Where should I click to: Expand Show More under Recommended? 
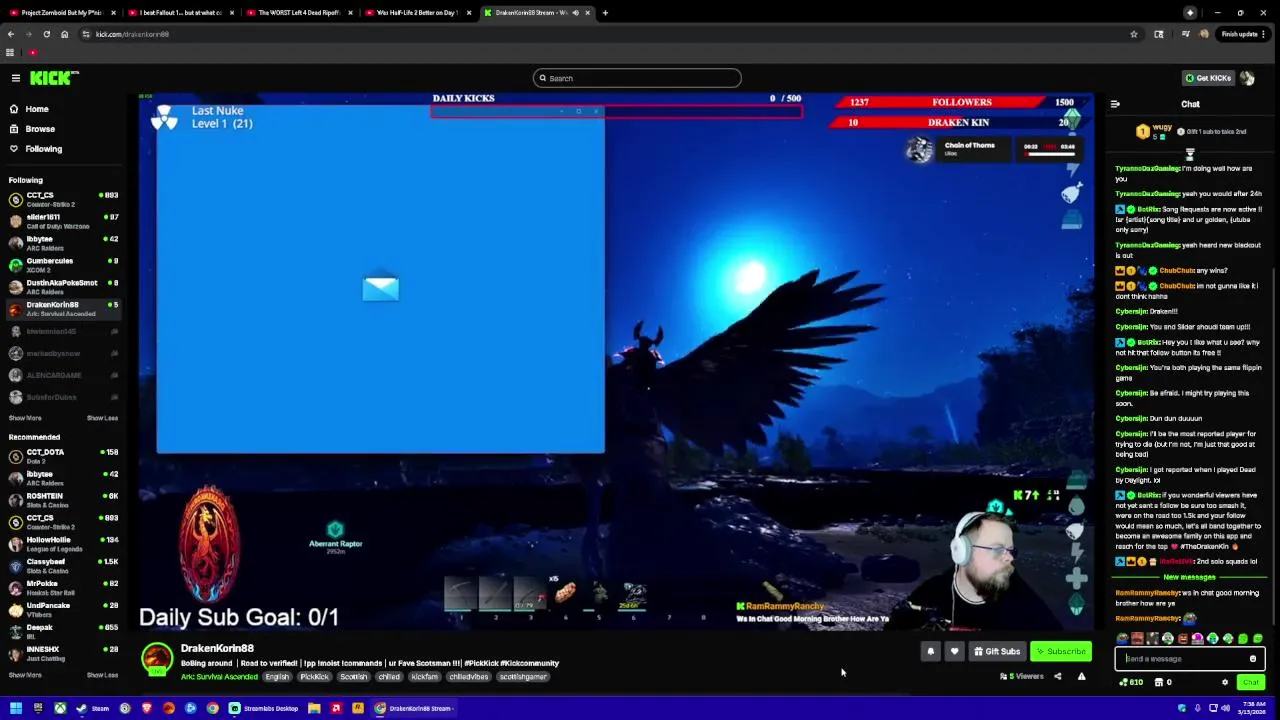[x=25, y=675]
